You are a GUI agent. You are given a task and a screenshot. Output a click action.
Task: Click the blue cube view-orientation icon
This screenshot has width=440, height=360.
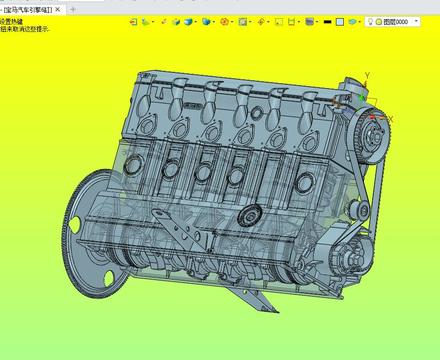click(x=206, y=22)
